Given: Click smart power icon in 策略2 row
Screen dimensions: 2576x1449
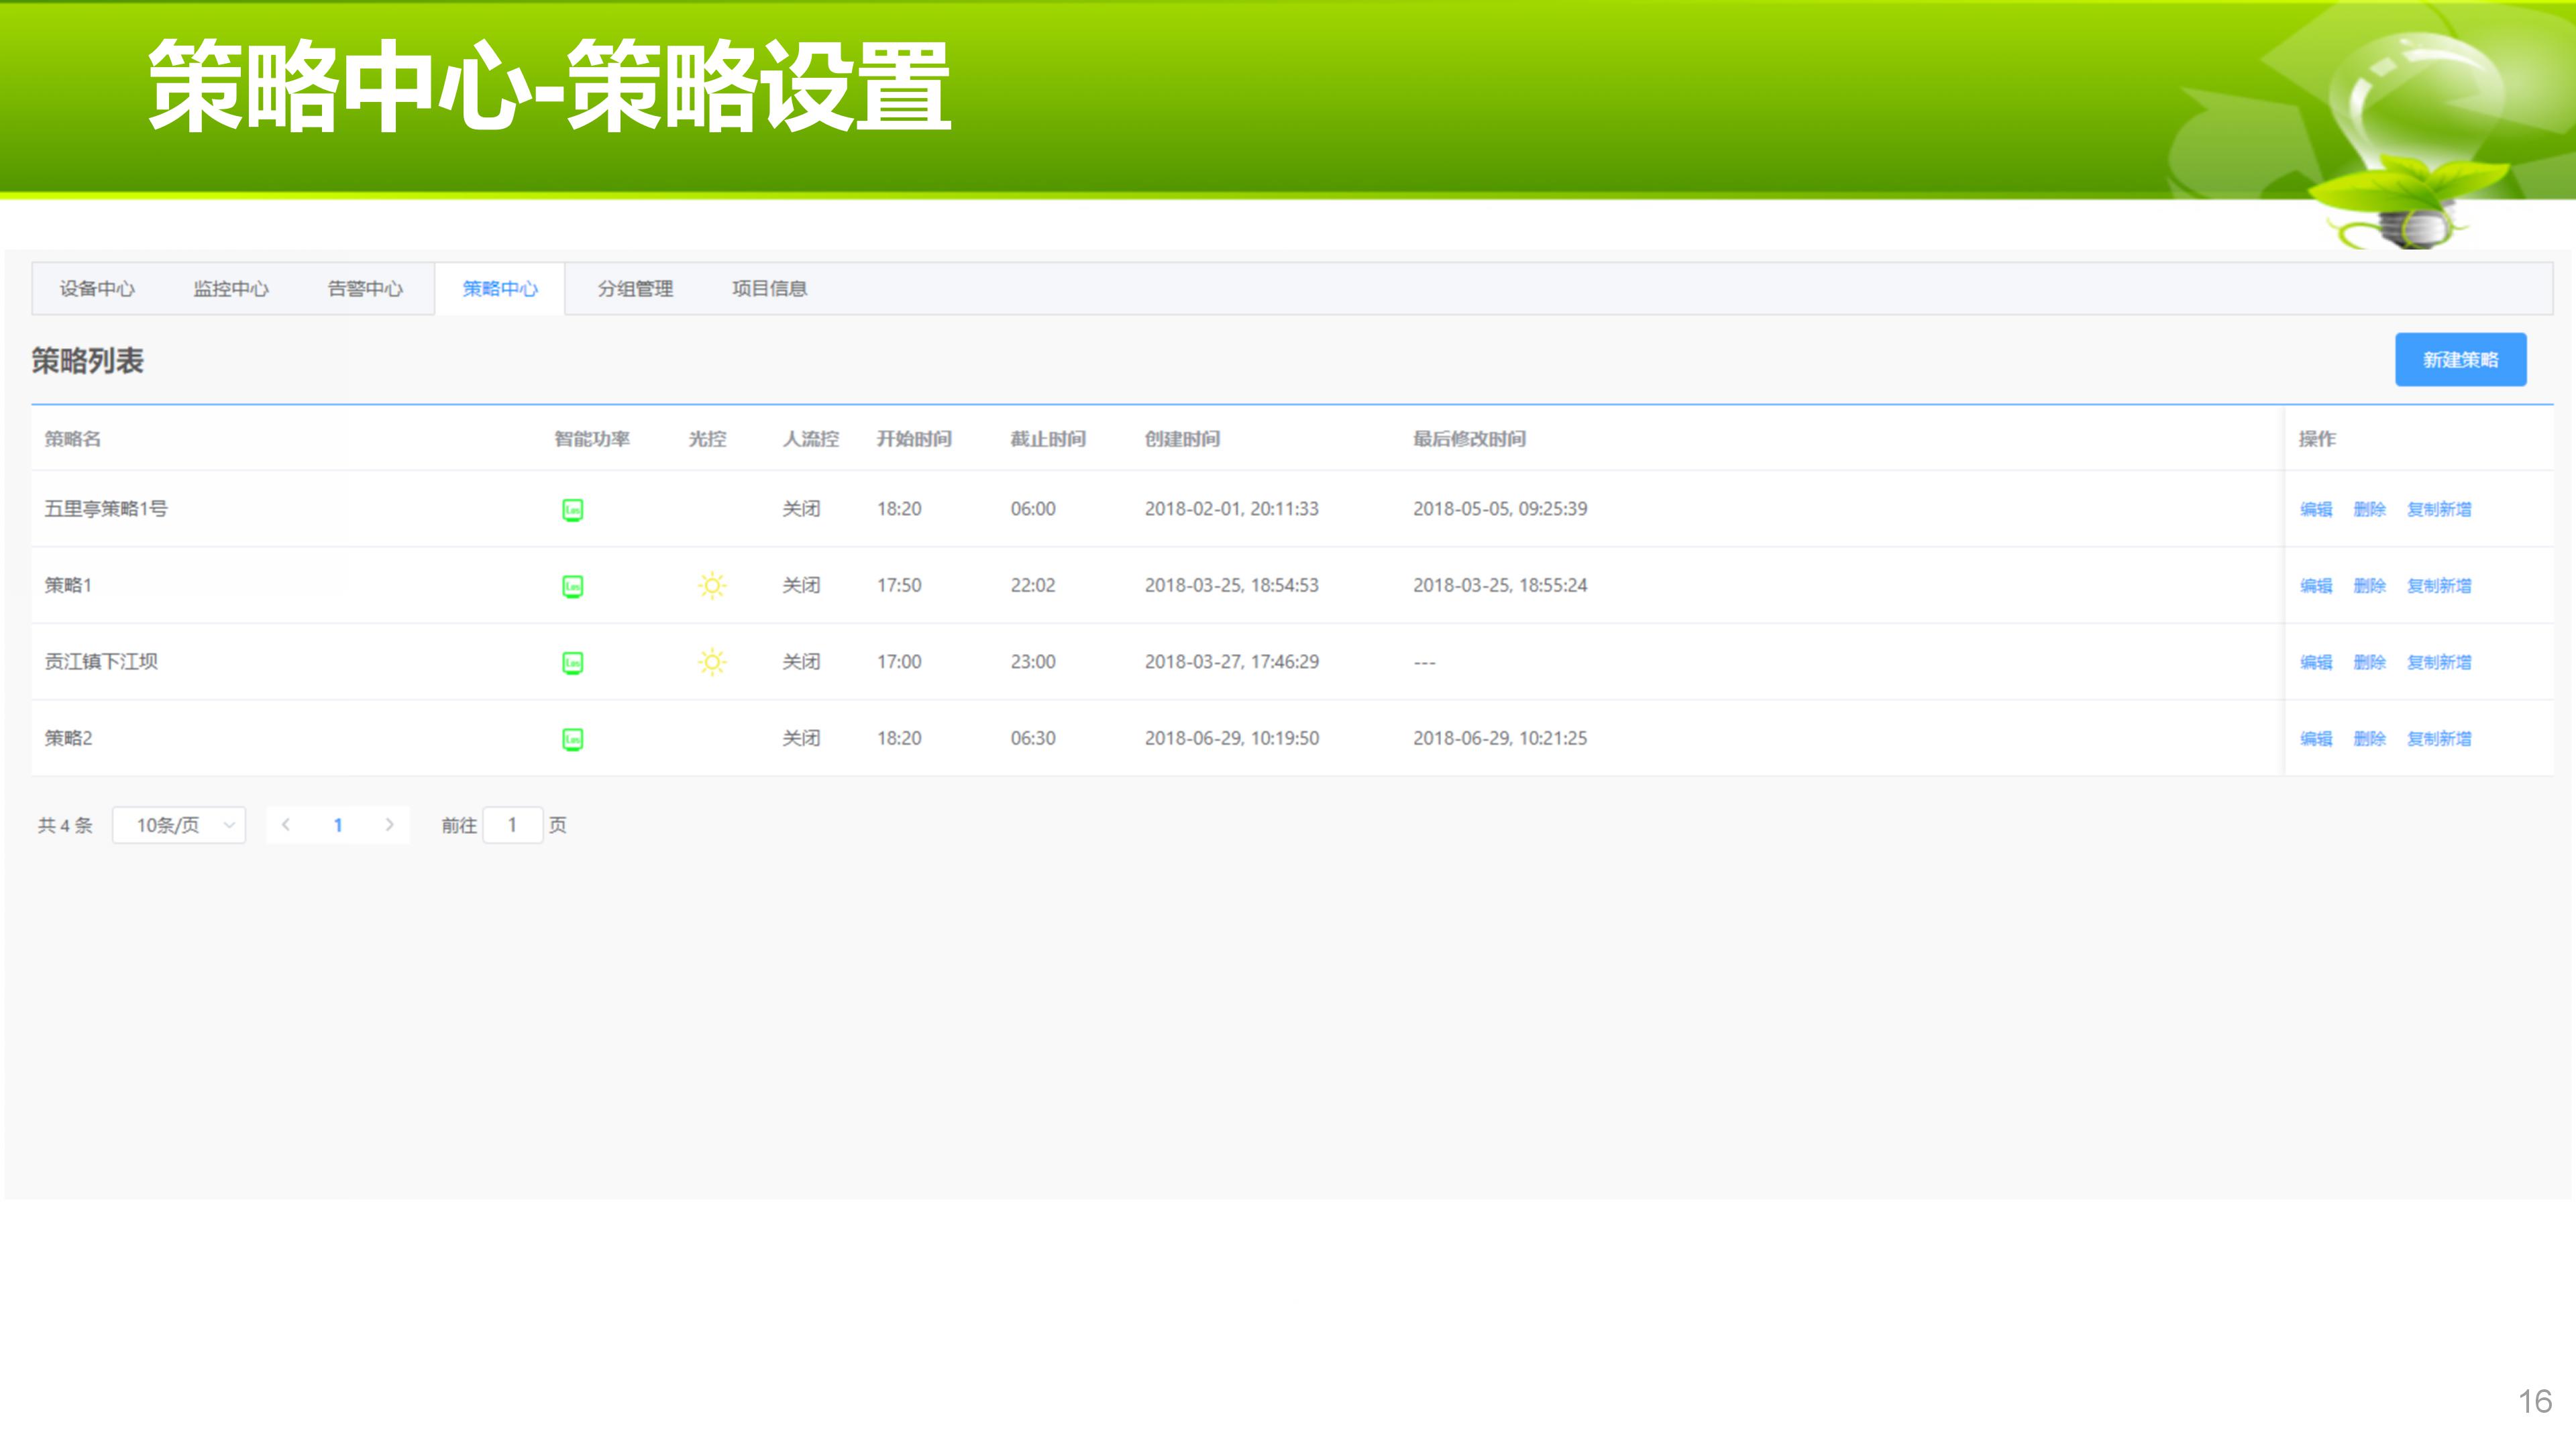Looking at the screenshot, I should (572, 739).
